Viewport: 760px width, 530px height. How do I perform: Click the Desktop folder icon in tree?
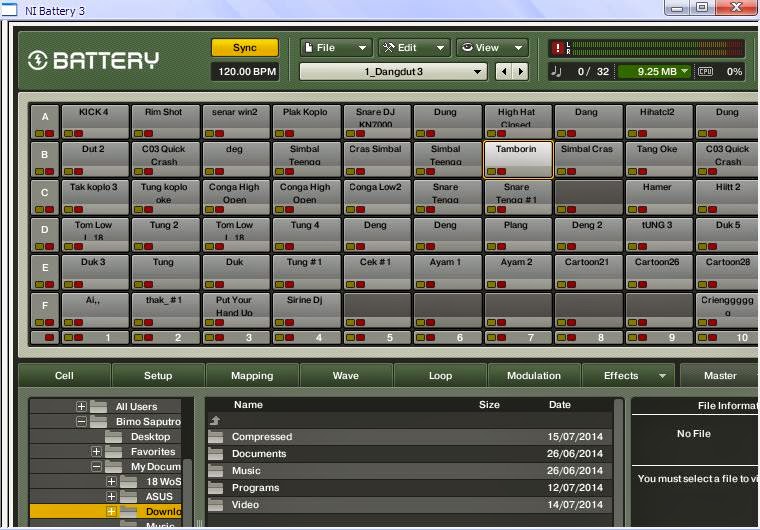(x=113, y=437)
